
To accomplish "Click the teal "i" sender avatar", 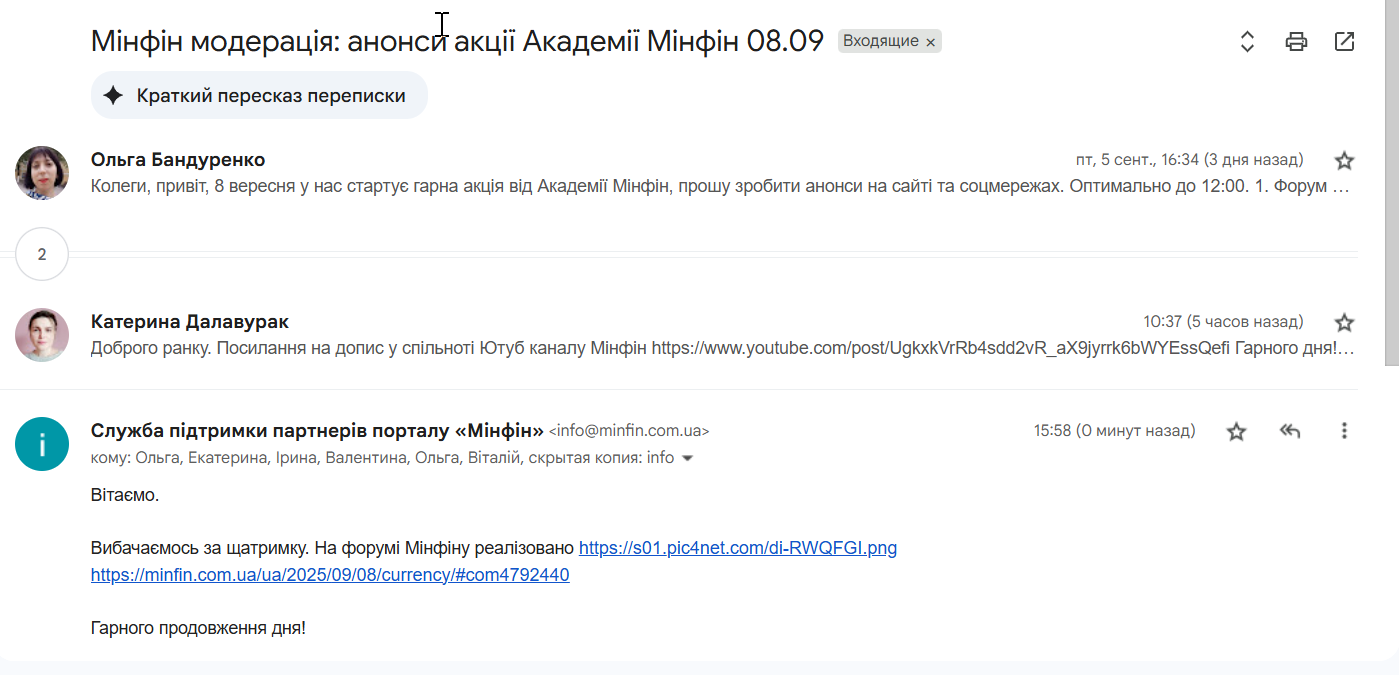I will (42, 444).
